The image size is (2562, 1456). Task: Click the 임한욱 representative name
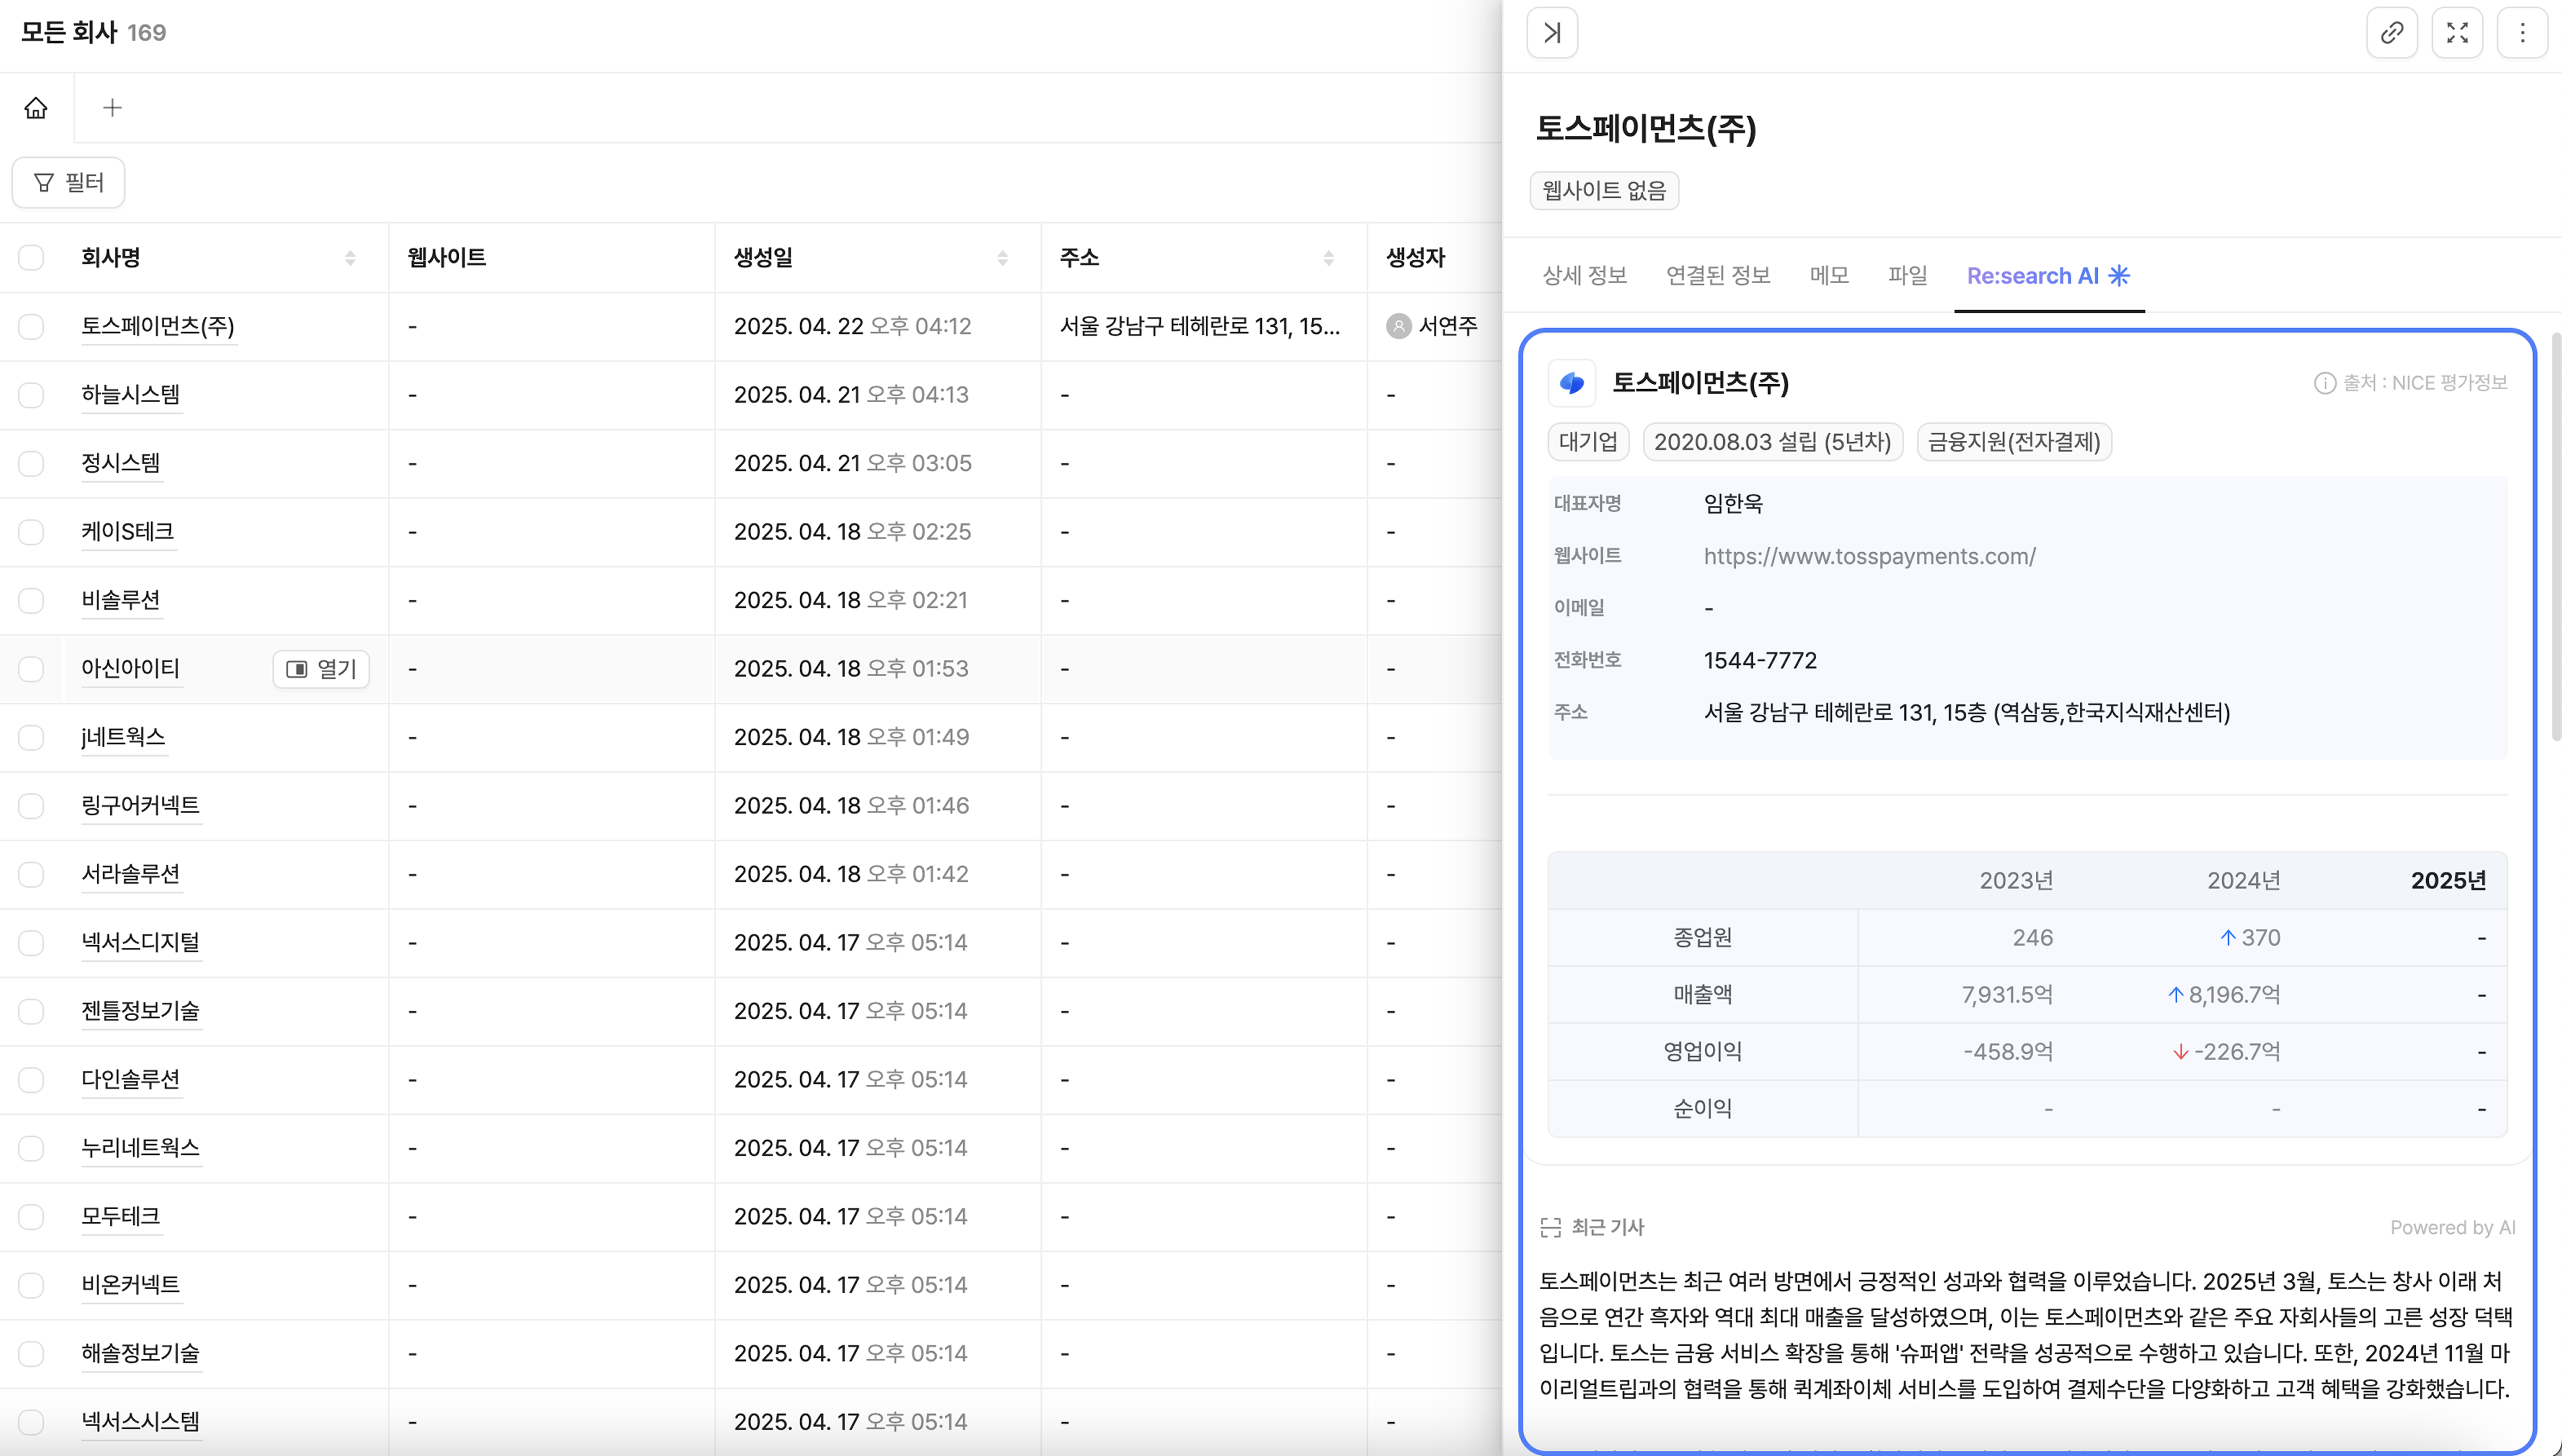pyautogui.click(x=1733, y=503)
